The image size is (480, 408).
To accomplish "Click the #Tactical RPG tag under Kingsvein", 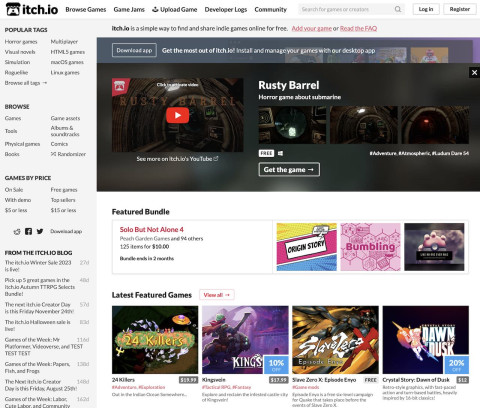I will [x=216, y=387].
